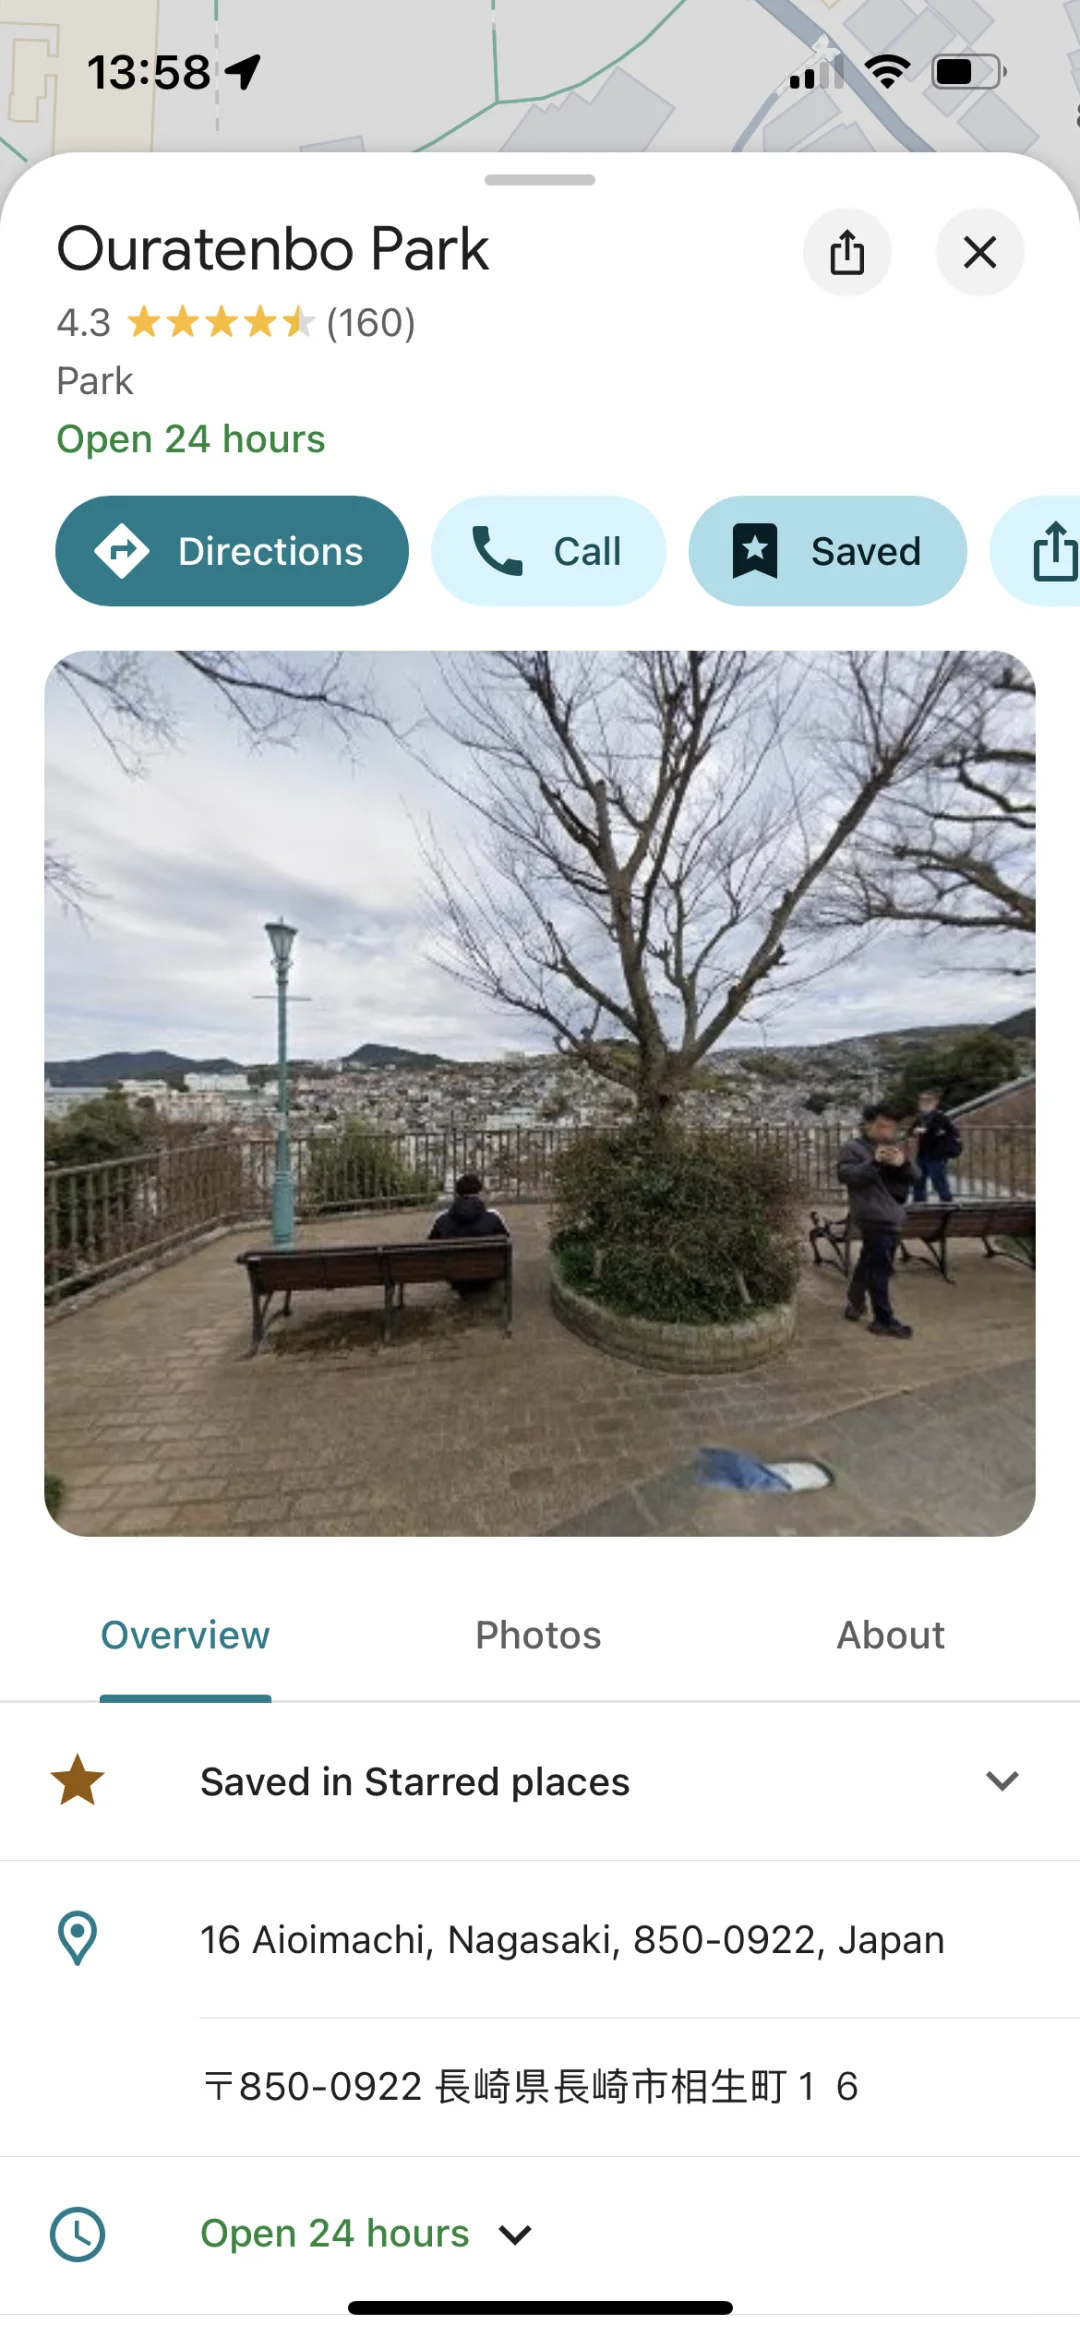Switch to the Photos tab
The width and height of the screenshot is (1080, 2337).
538,1635
